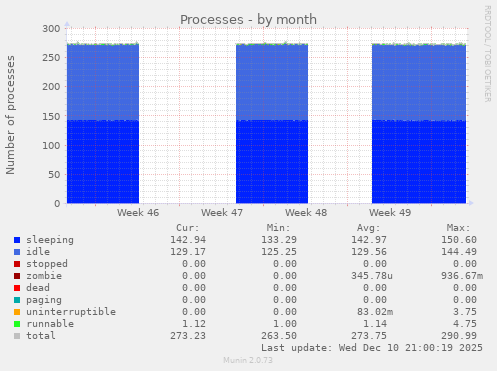Viewport: 497px width, 371px height.
Task: Click the 'Week 49' axis label
Action: 390,213
